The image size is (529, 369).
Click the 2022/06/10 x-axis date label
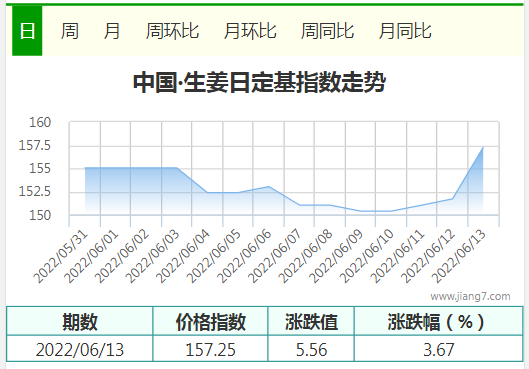[367, 257]
